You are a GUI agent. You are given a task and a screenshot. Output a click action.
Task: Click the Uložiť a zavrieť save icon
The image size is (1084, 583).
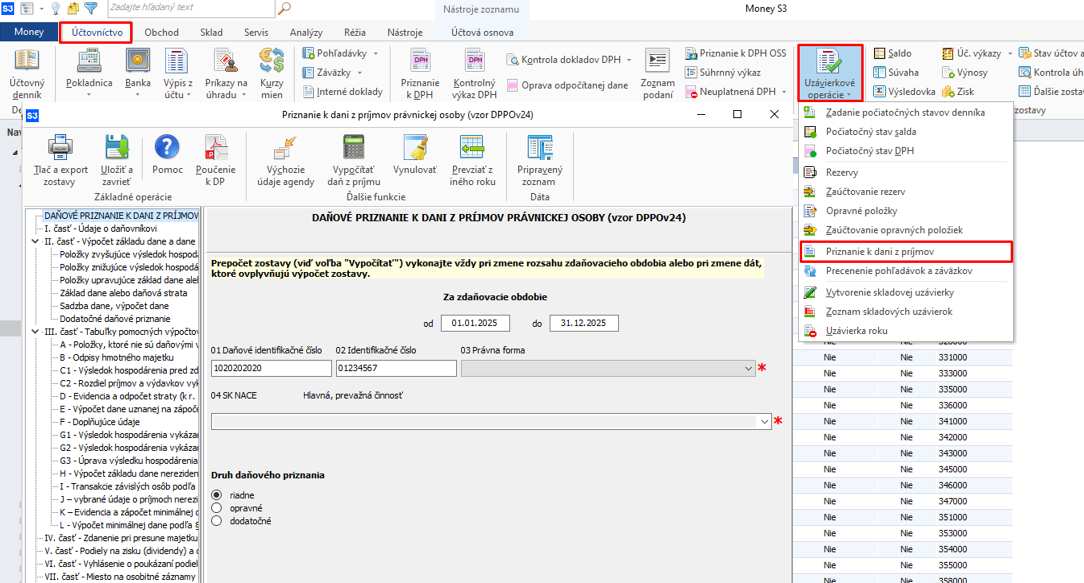117,148
